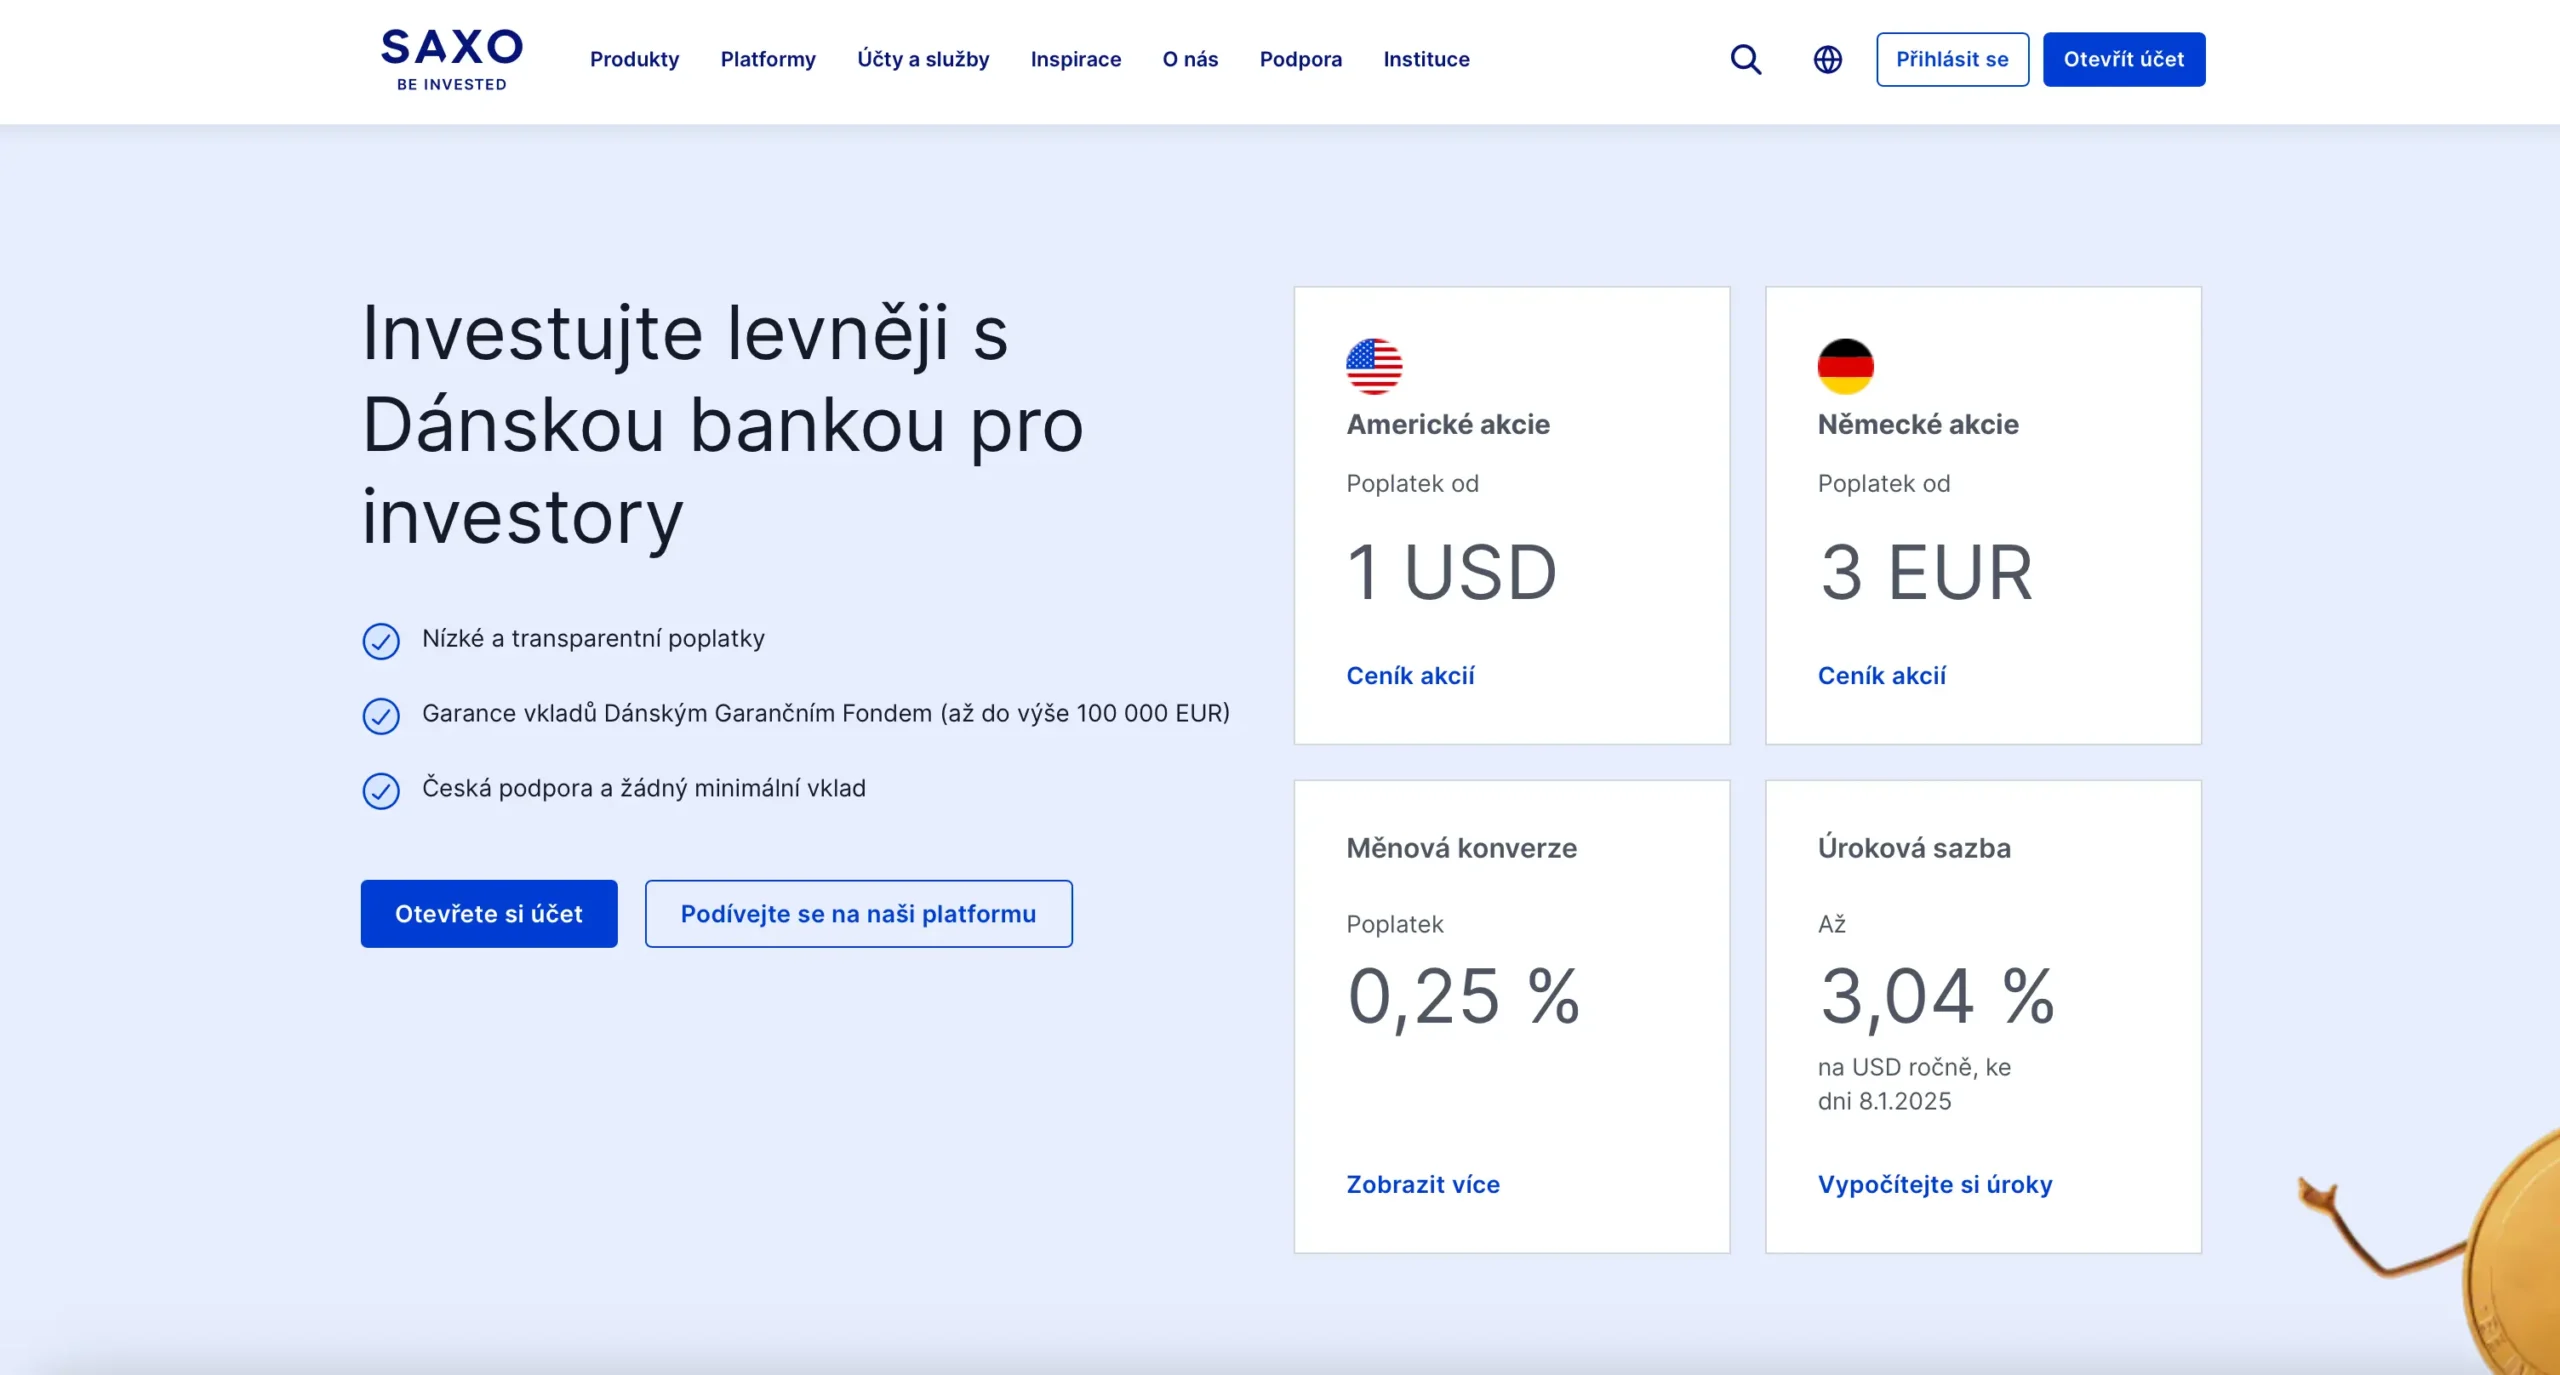Click checkmark icon beside Garance vkladů
The width and height of the screenshot is (2560, 1375).
coord(381,716)
